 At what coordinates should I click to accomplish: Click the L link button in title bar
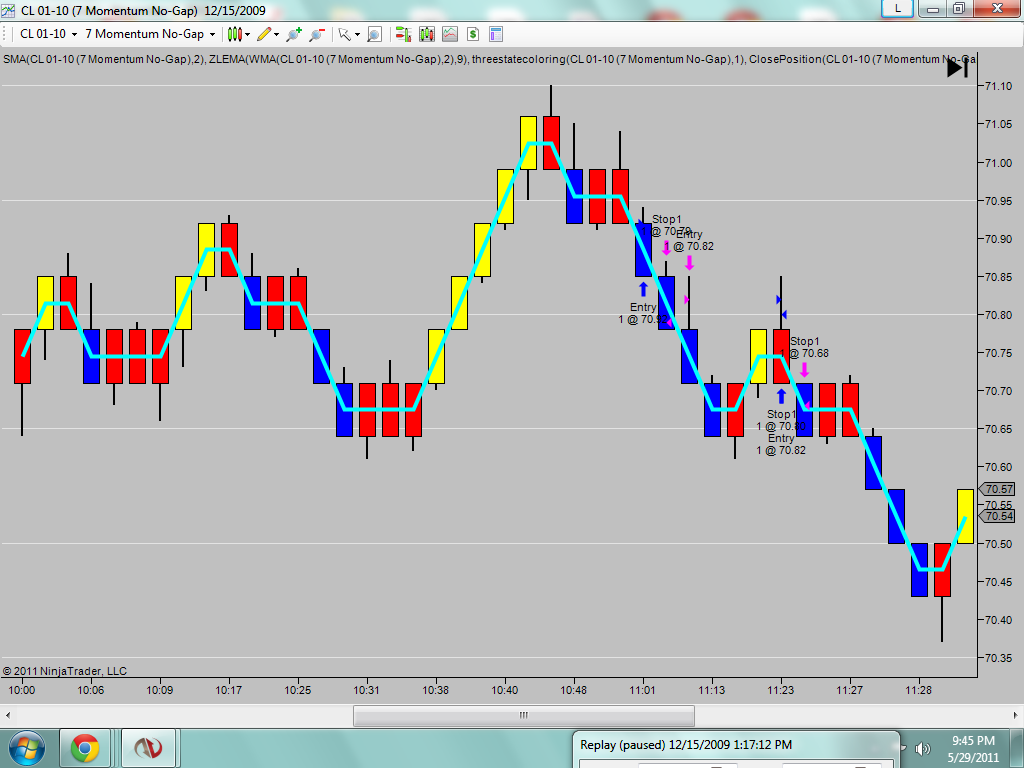(x=897, y=8)
